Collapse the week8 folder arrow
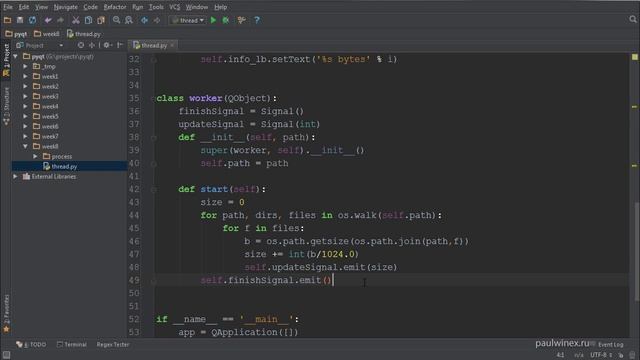The height and width of the screenshot is (360, 640). tap(26, 146)
